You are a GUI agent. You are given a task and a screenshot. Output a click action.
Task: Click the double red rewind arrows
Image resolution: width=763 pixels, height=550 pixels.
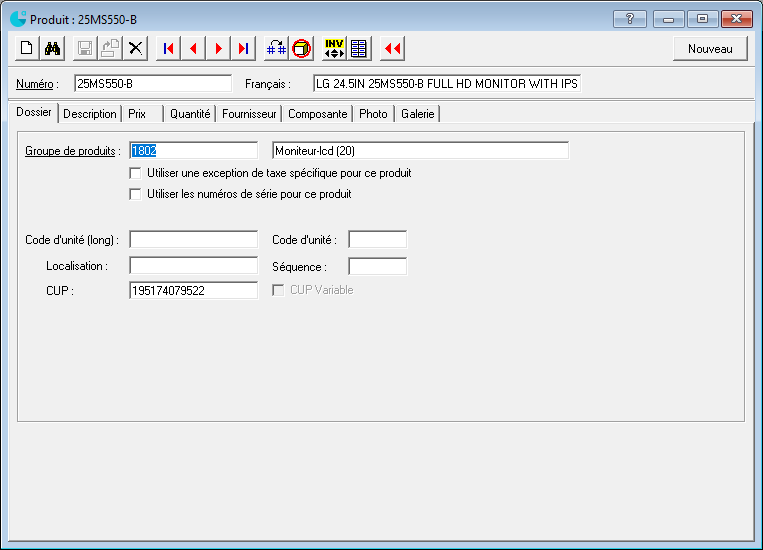click(x=392, y=48)
